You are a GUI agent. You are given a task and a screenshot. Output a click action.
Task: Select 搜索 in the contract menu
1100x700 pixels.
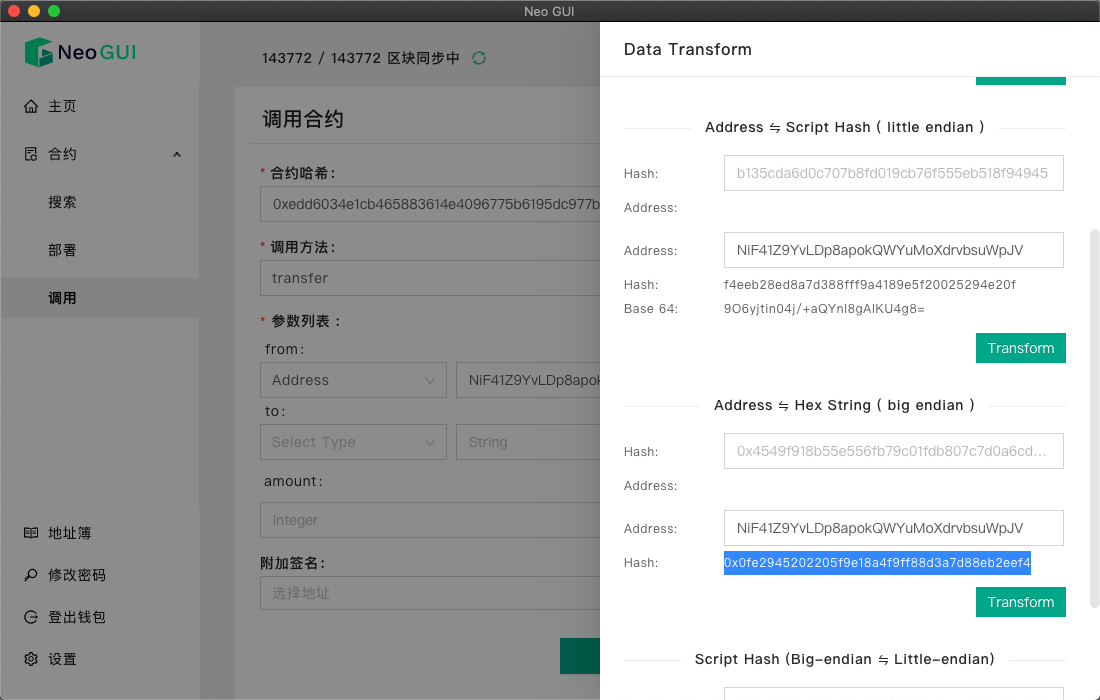coord(63,202)
